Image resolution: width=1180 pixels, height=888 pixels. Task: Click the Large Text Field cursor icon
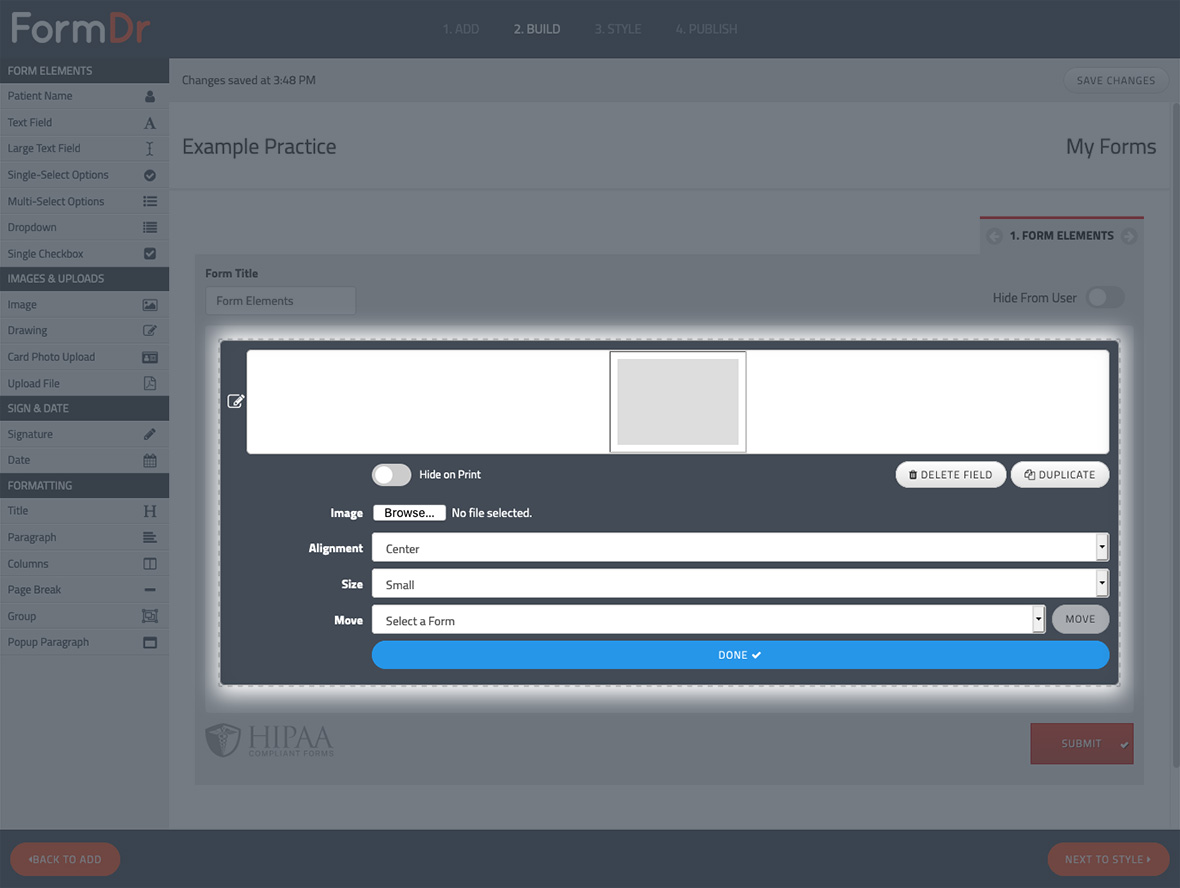[x=150, y=149]
